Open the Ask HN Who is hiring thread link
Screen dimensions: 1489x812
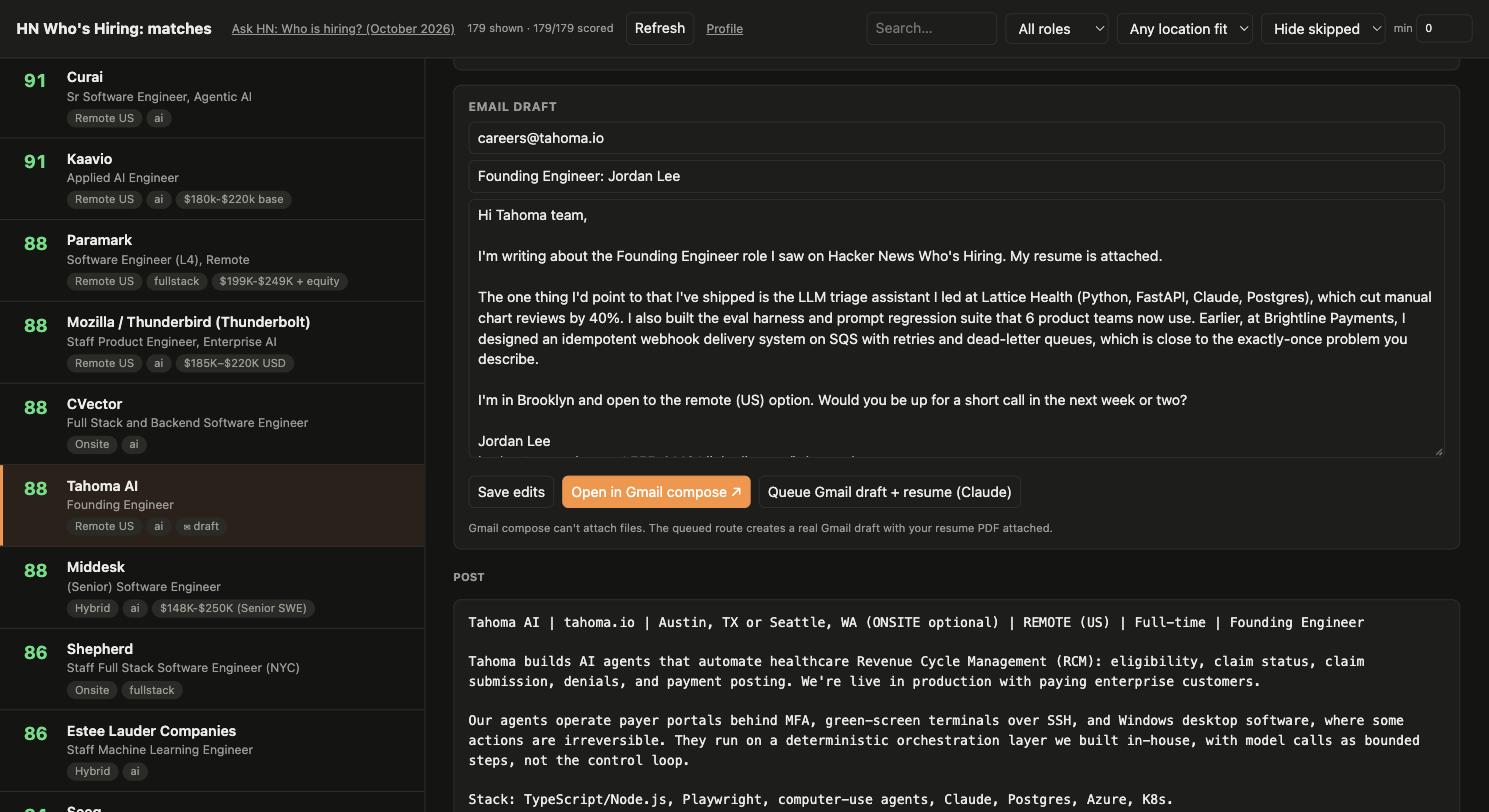click(x=343, y=29)
